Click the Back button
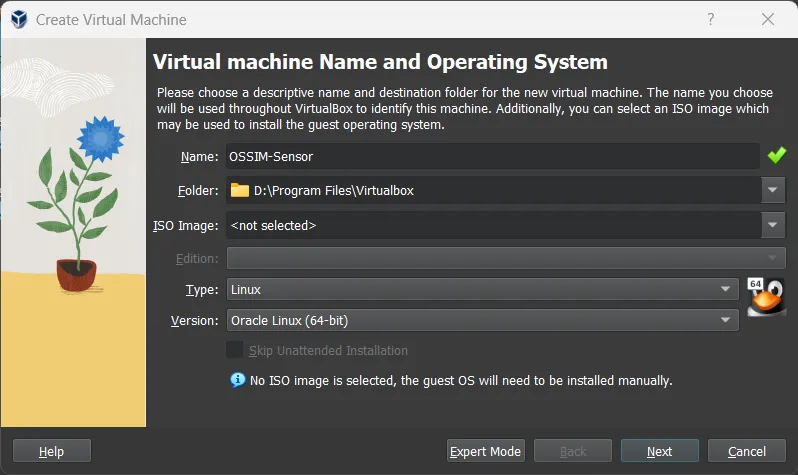Image resolution: width=798 pixels, height=475 pixels. click(x=572, y=451)
